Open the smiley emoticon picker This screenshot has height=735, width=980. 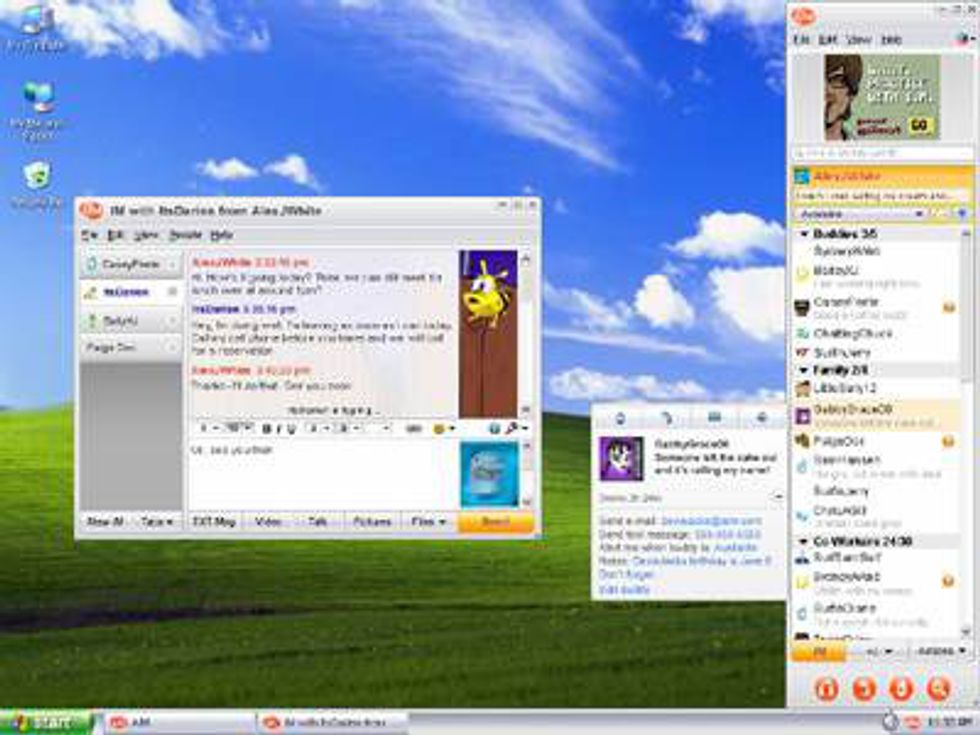click(x=440, y=428)
